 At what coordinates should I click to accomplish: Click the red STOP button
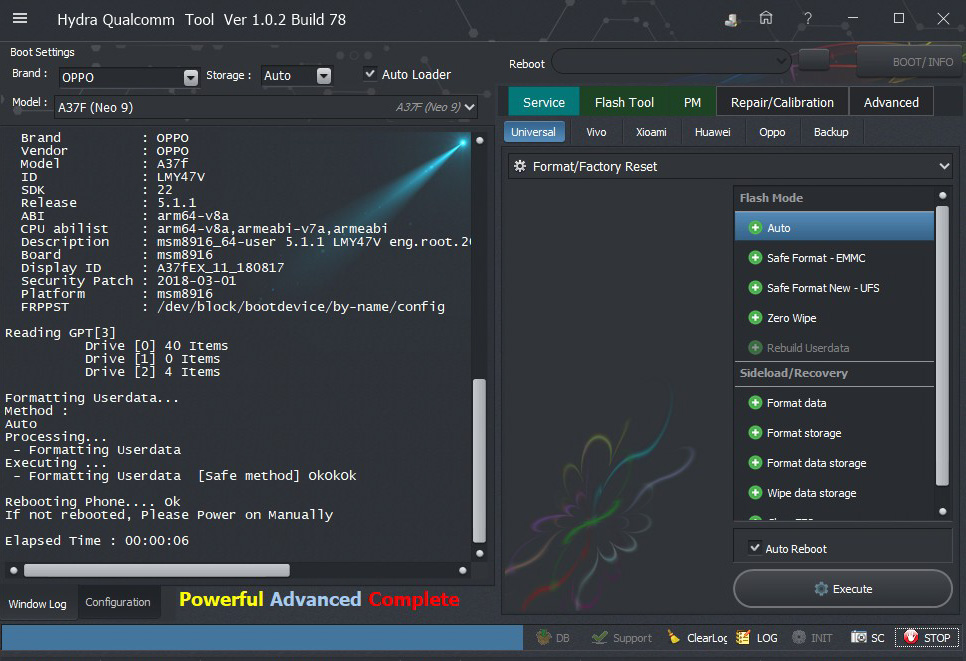click(x=927, y=638)
